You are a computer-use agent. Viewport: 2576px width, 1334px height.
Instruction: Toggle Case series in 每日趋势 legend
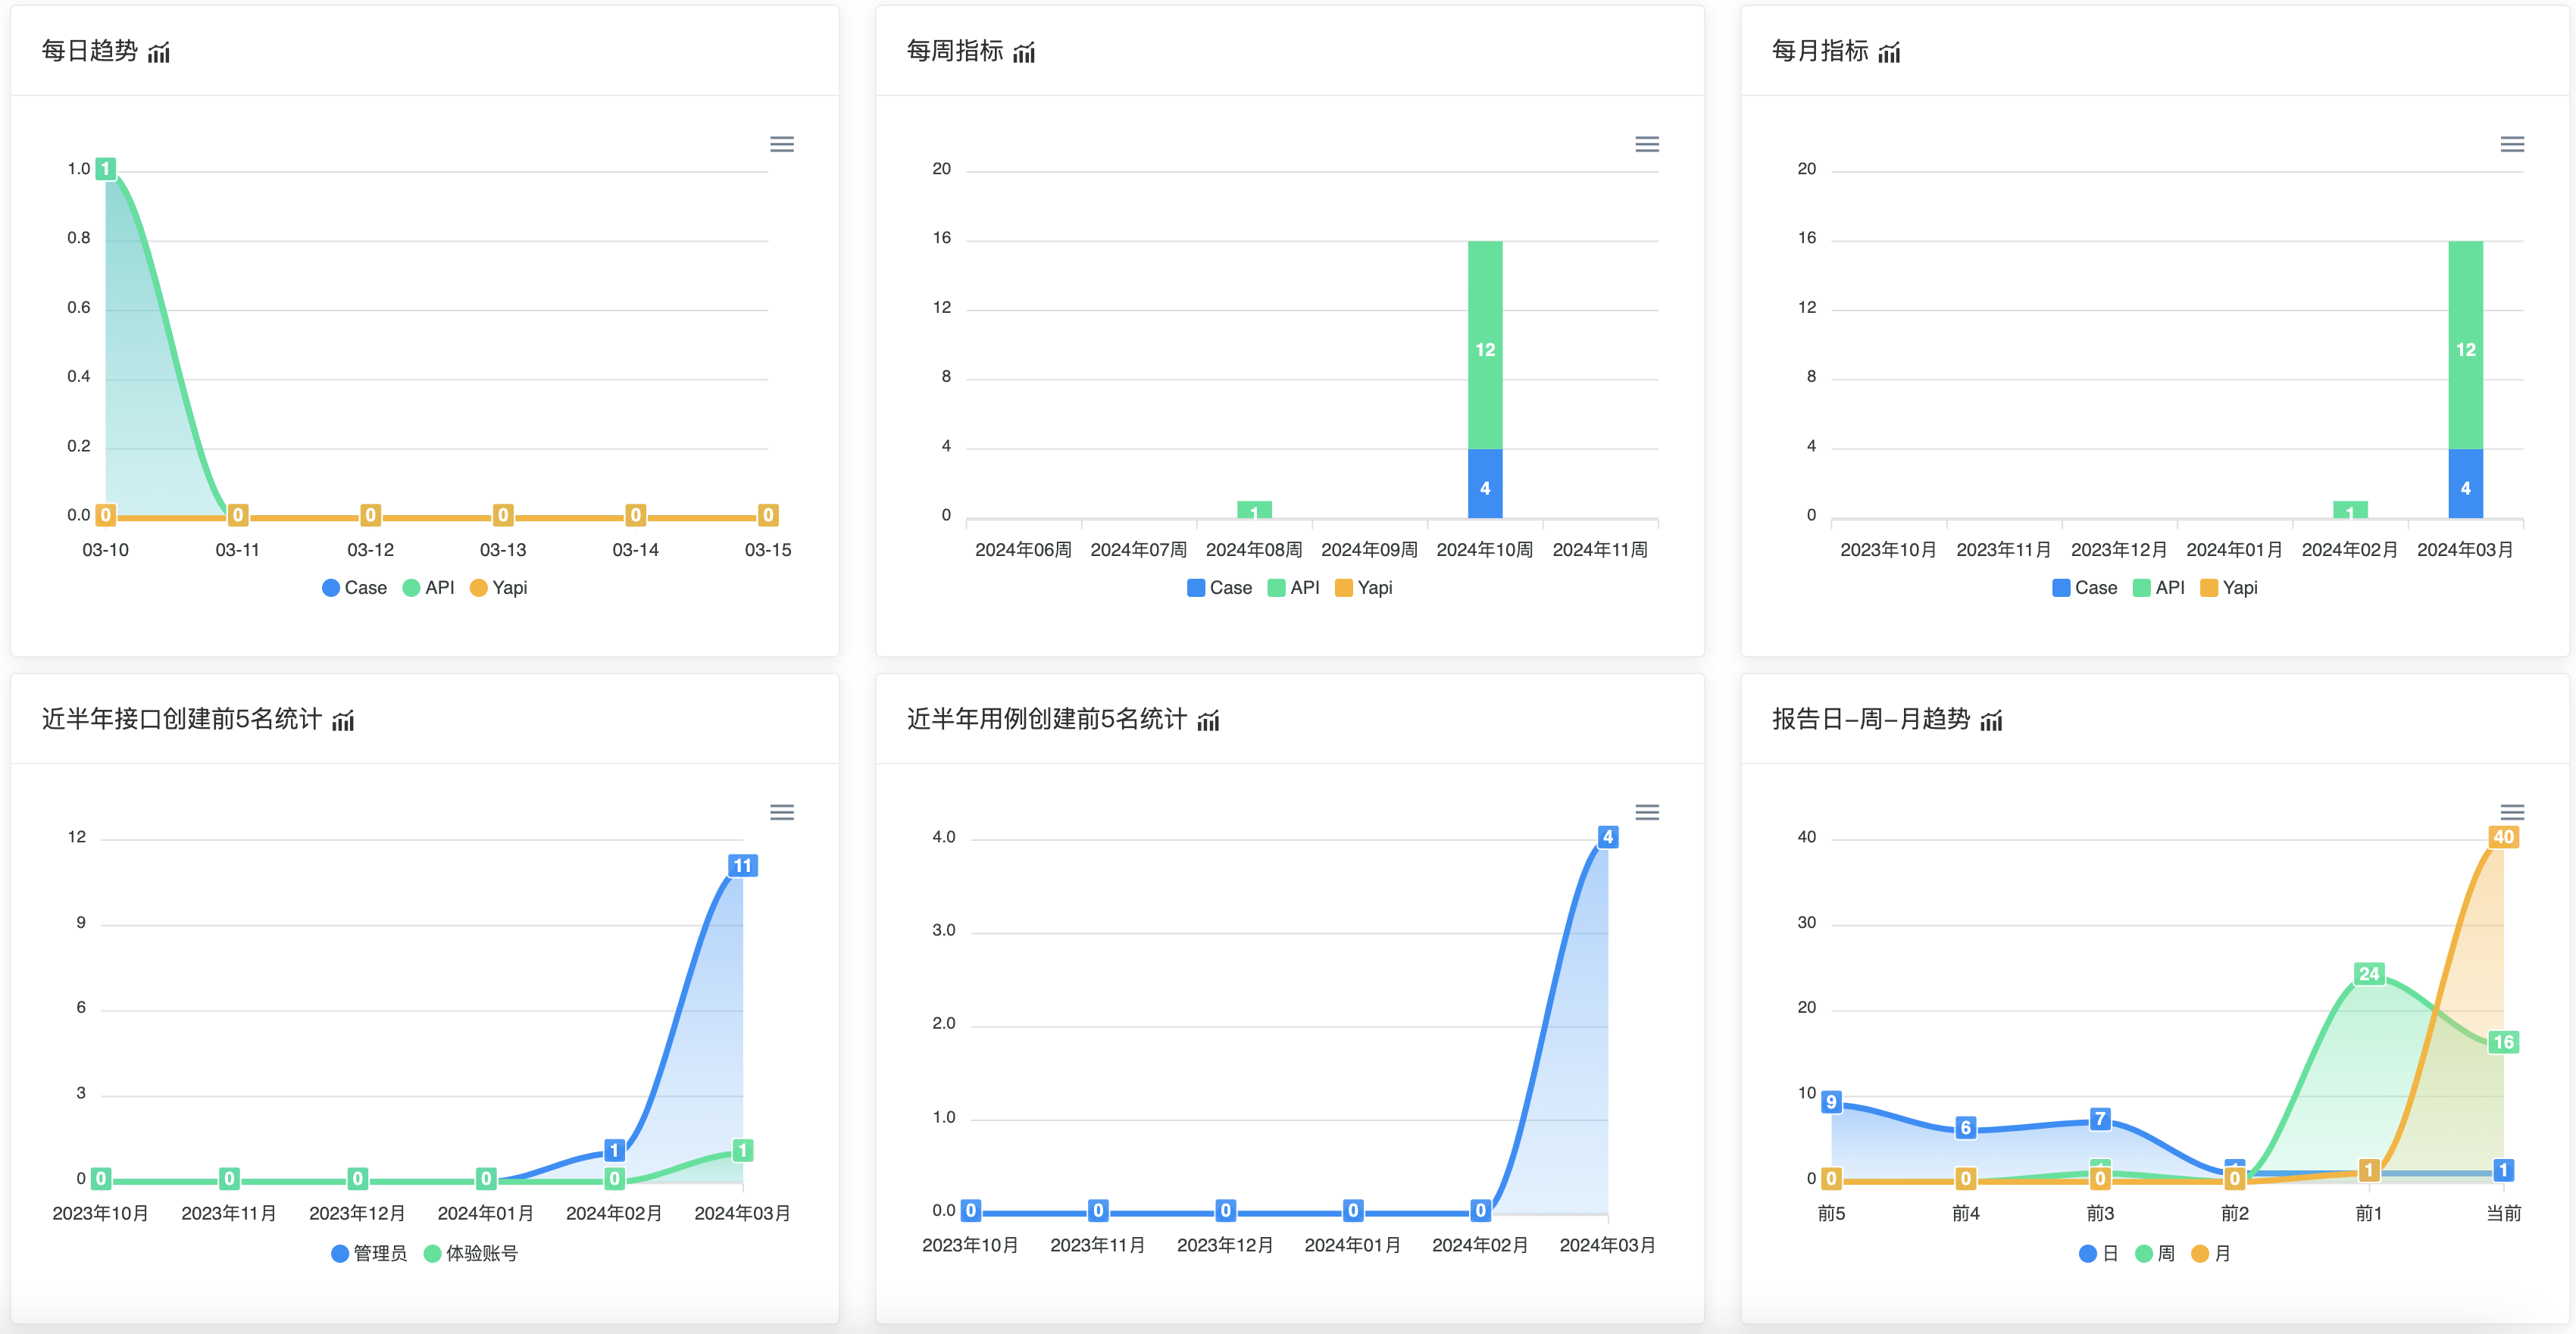pyautogui.click(x=354, y=588)
